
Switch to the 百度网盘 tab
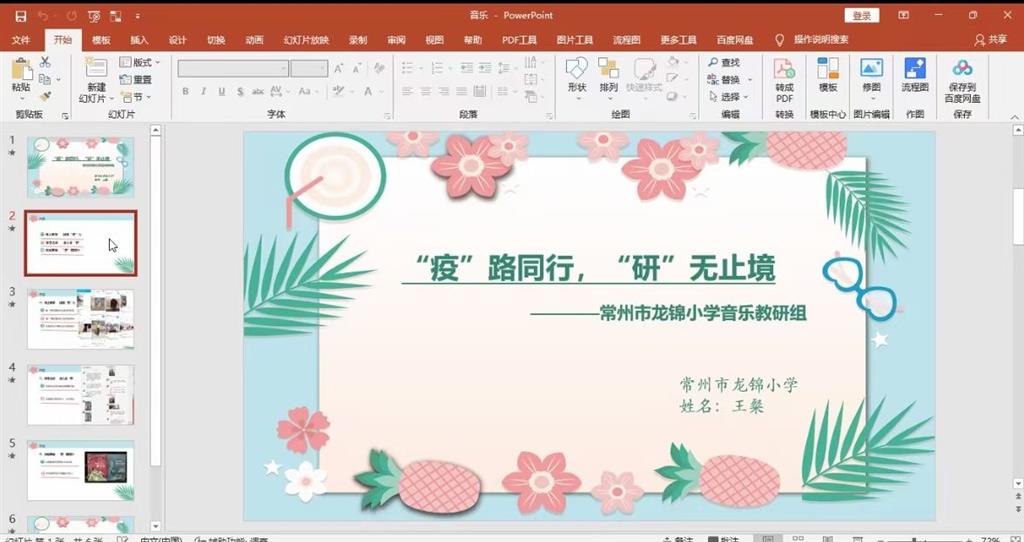pos(735,40)
